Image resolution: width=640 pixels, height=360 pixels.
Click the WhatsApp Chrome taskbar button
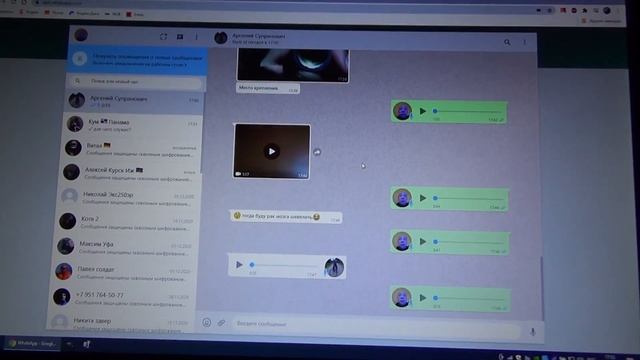pyautogui.click(x=33, y=344)
